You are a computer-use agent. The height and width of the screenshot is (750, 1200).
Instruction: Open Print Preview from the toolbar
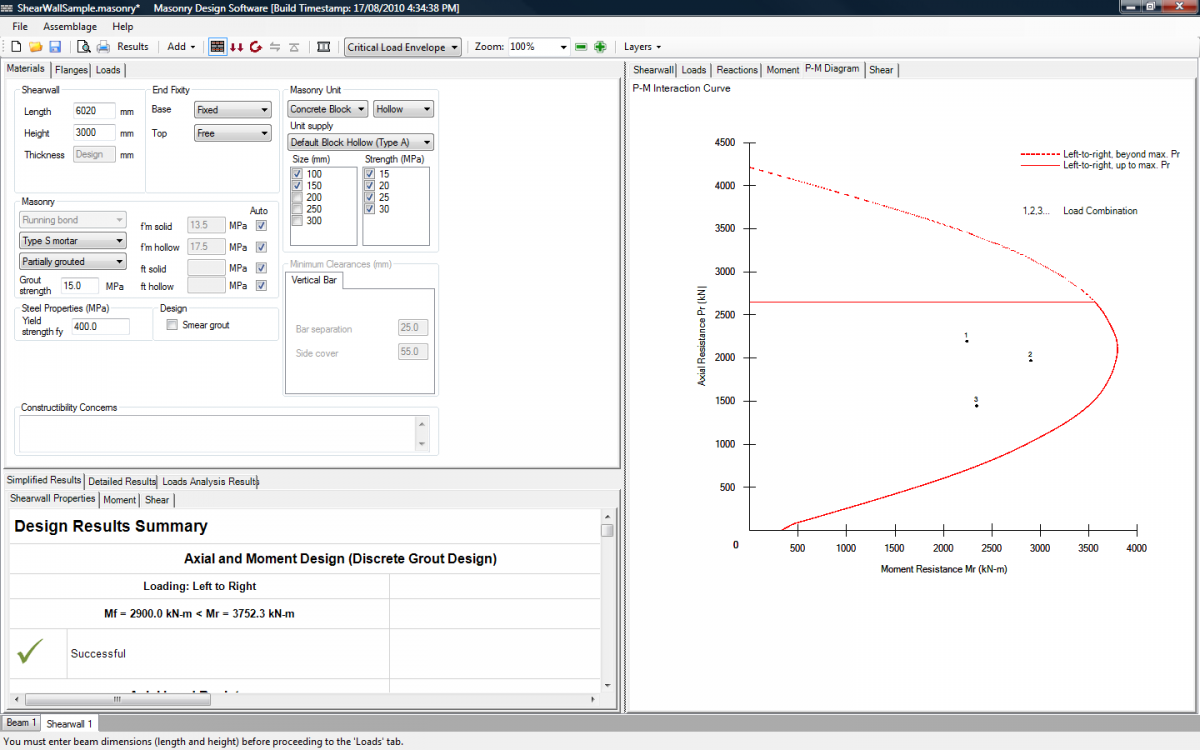tap(85, 47)
